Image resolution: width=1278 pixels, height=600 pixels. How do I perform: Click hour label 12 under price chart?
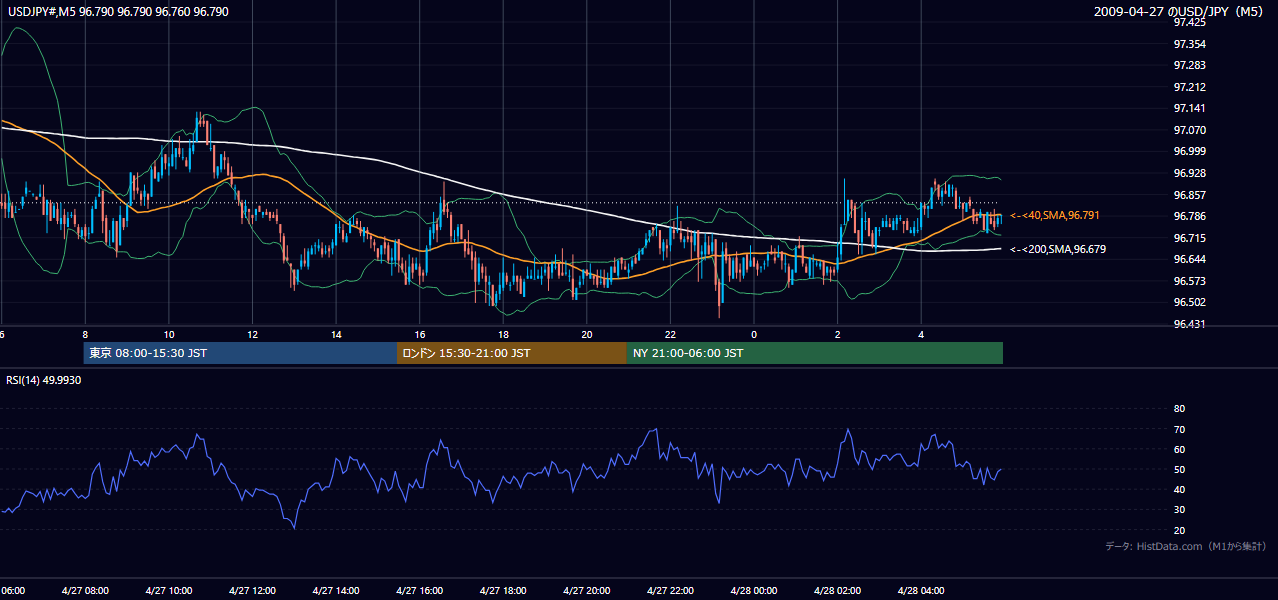pos(252,334)
